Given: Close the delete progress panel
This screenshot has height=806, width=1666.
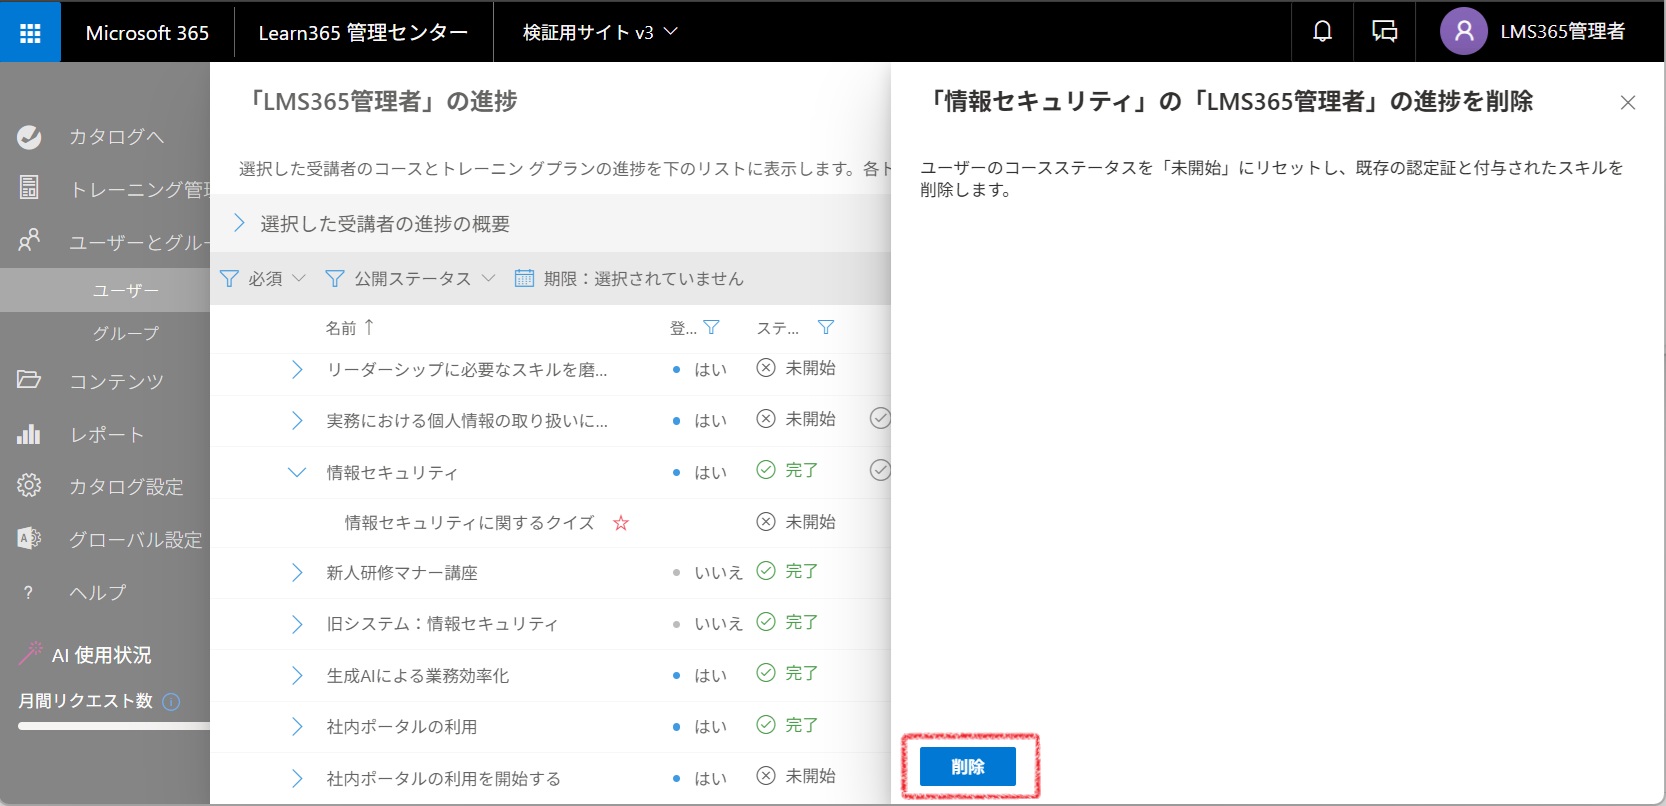Looking at the screenshot, I should tap(1628, 102).
